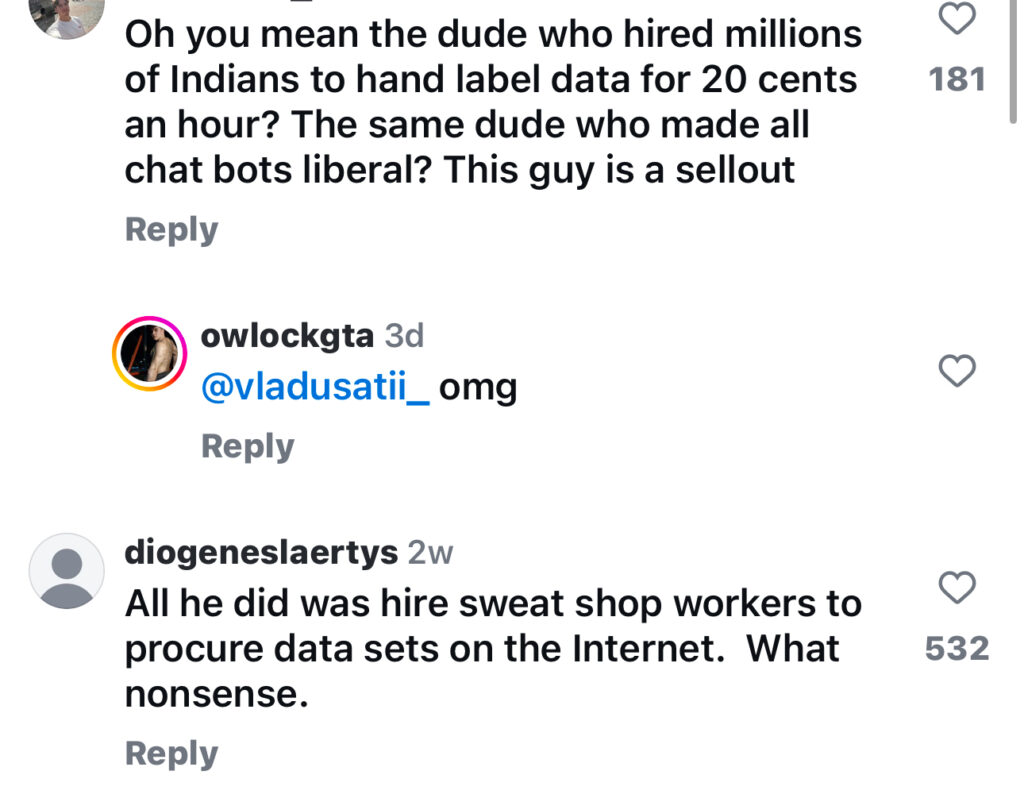Tap the heart on diogeneslaertys' comment
This screenshot has width=1024, height=798.
click(958, 587)
